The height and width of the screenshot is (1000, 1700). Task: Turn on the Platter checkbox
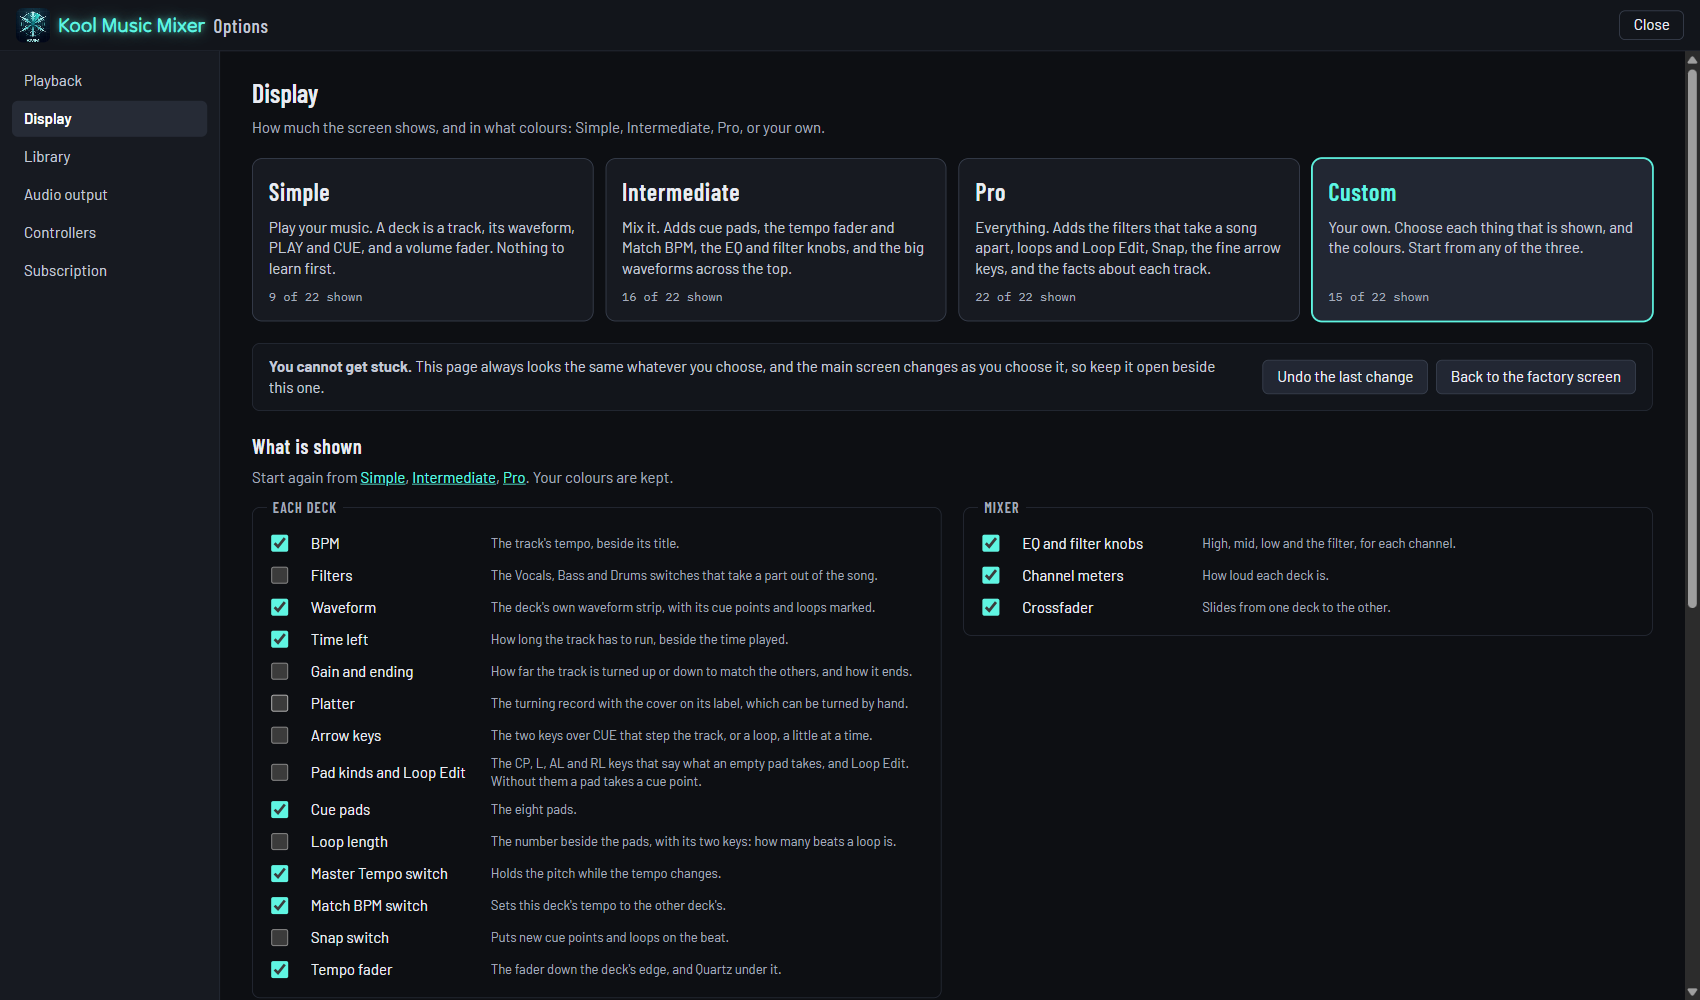[280, 704]
